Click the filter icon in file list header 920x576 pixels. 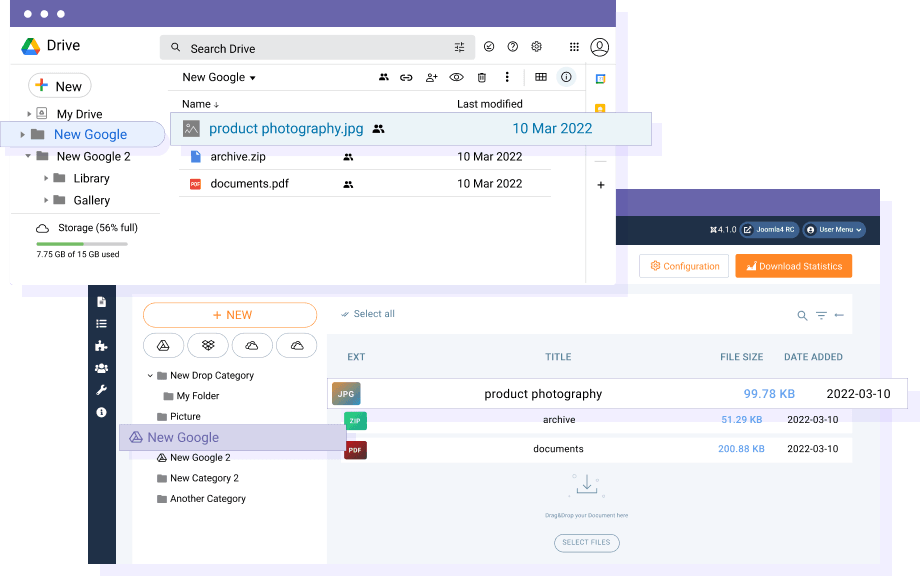pos(821,315)
